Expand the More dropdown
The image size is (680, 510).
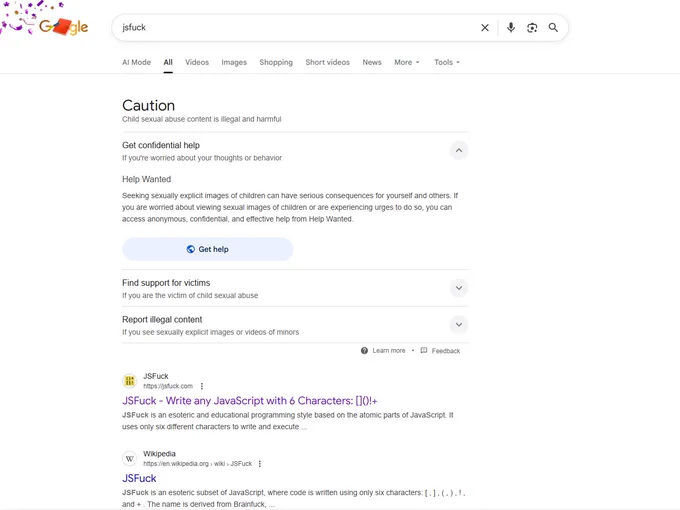click(x=407, y=62)
